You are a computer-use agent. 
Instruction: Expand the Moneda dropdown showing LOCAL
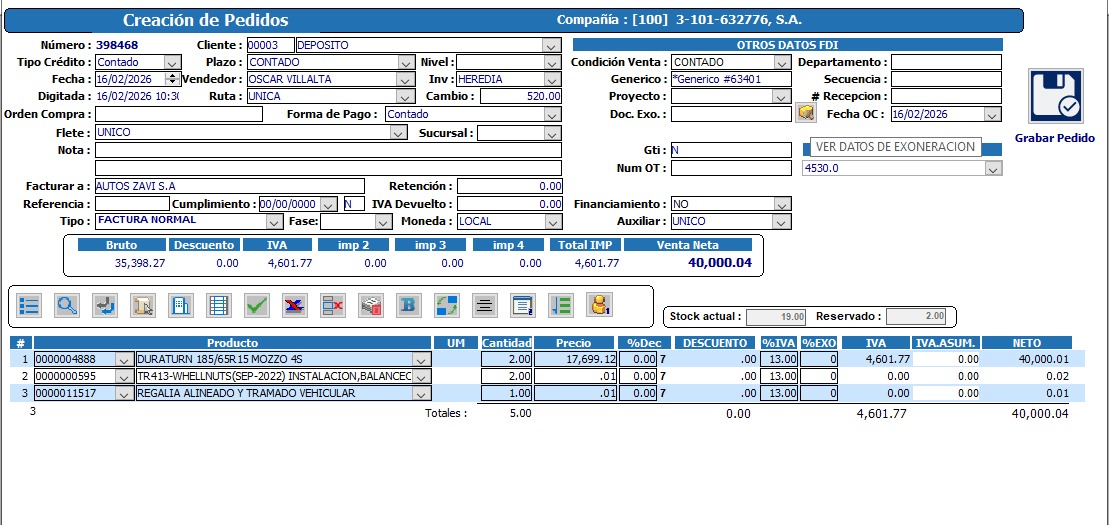[552, 222]
